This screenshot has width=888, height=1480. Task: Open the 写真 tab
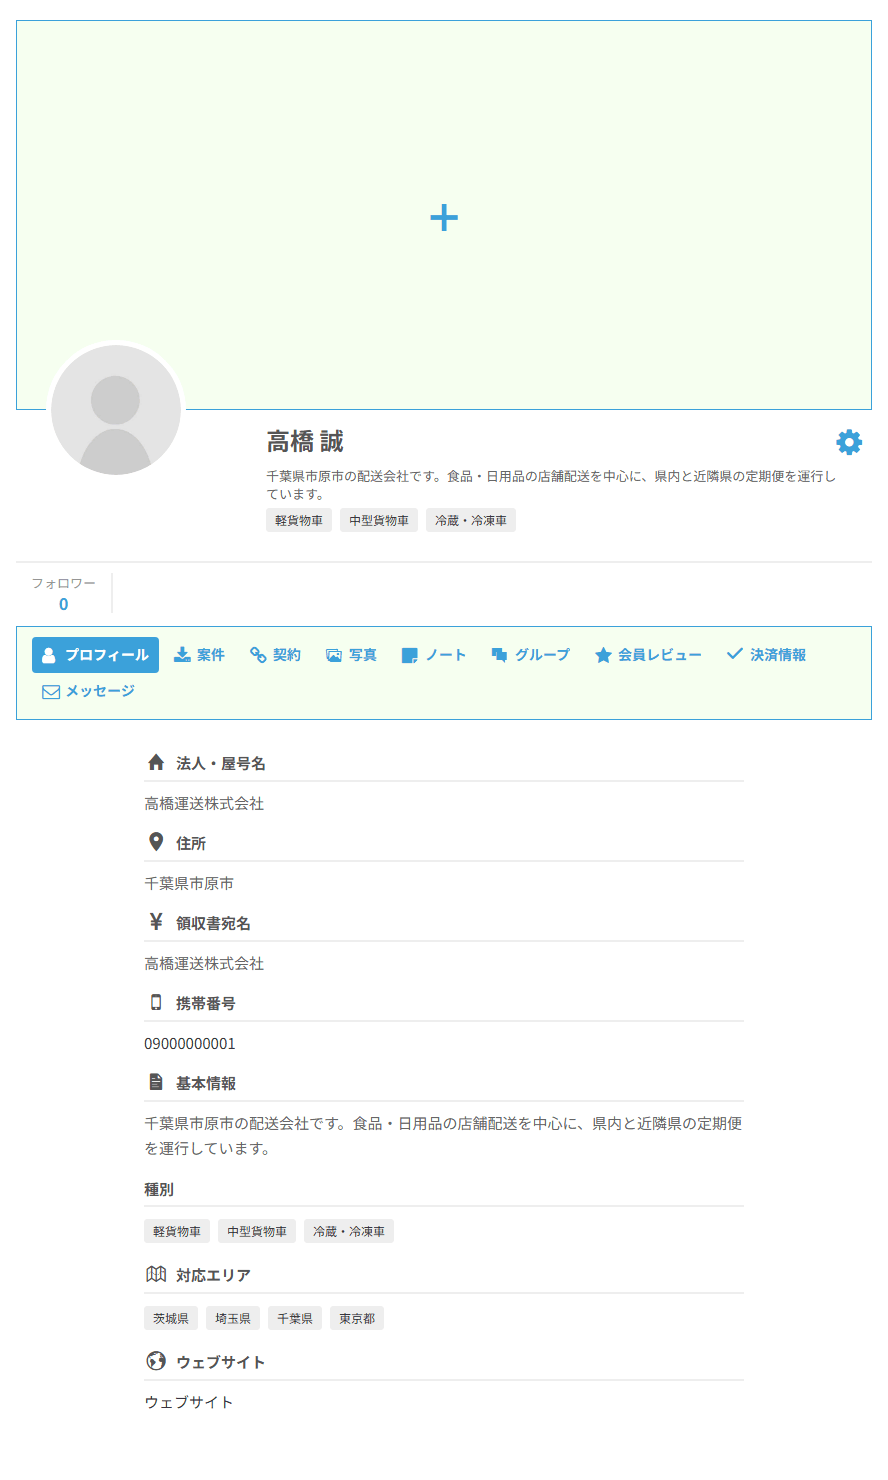pyautogui.click(x=351, y=655)
